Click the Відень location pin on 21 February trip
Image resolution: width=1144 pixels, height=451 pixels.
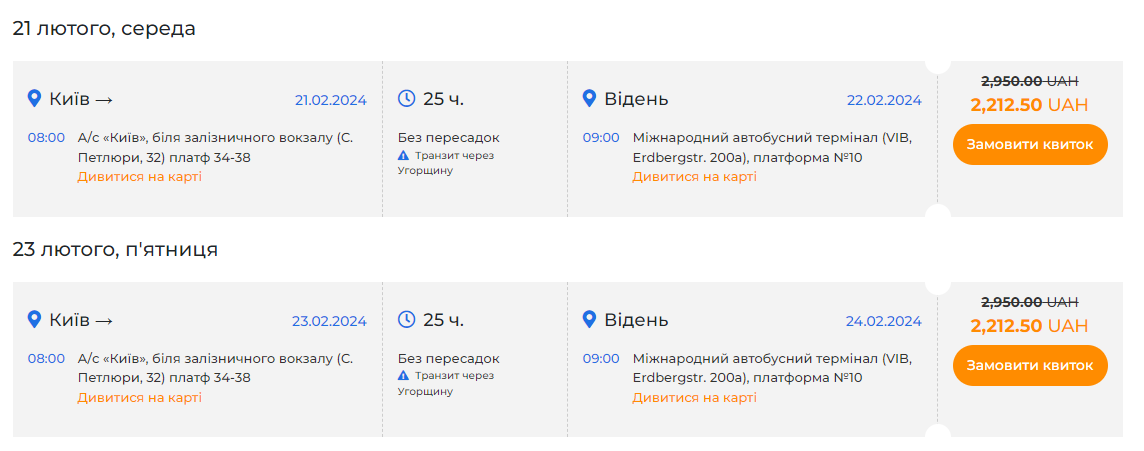coord(590,99)
